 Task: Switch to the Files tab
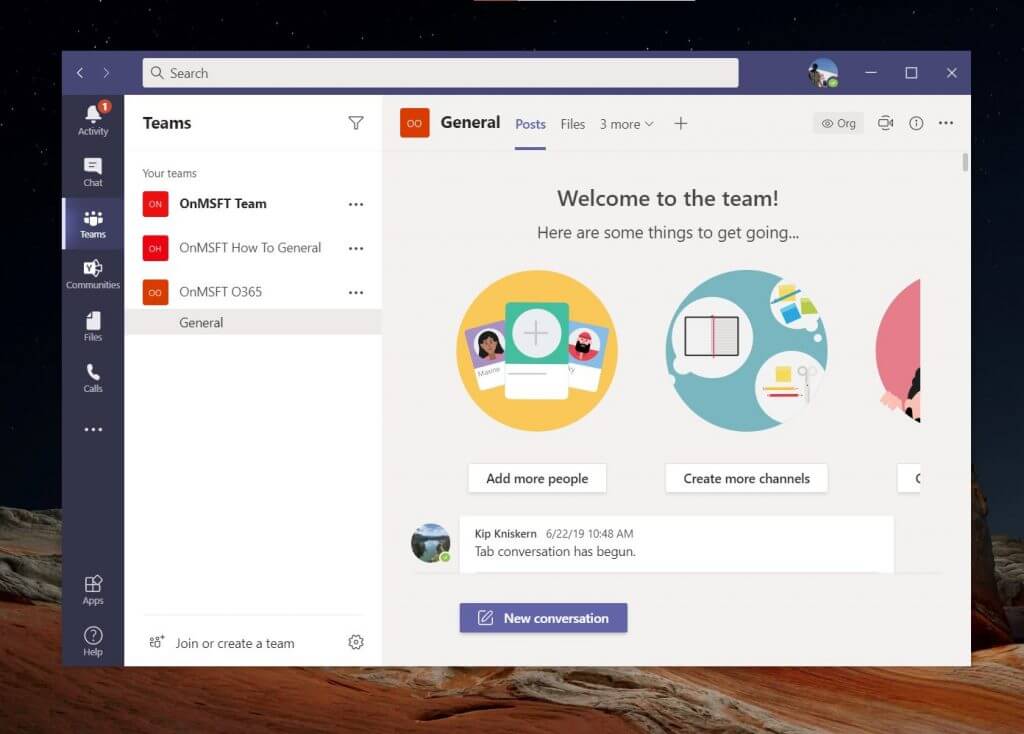[x=573, y=124]
